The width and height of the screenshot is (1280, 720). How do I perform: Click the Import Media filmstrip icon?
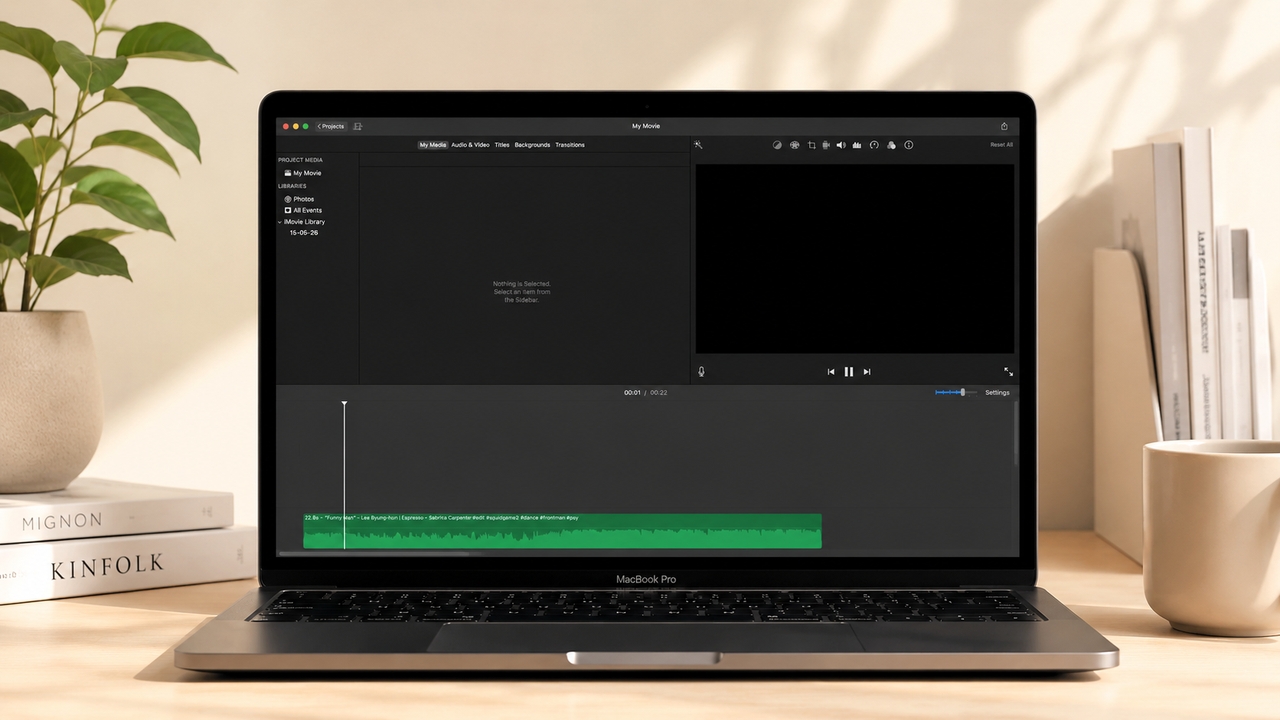pyautogui.click(x=358, y=126)
